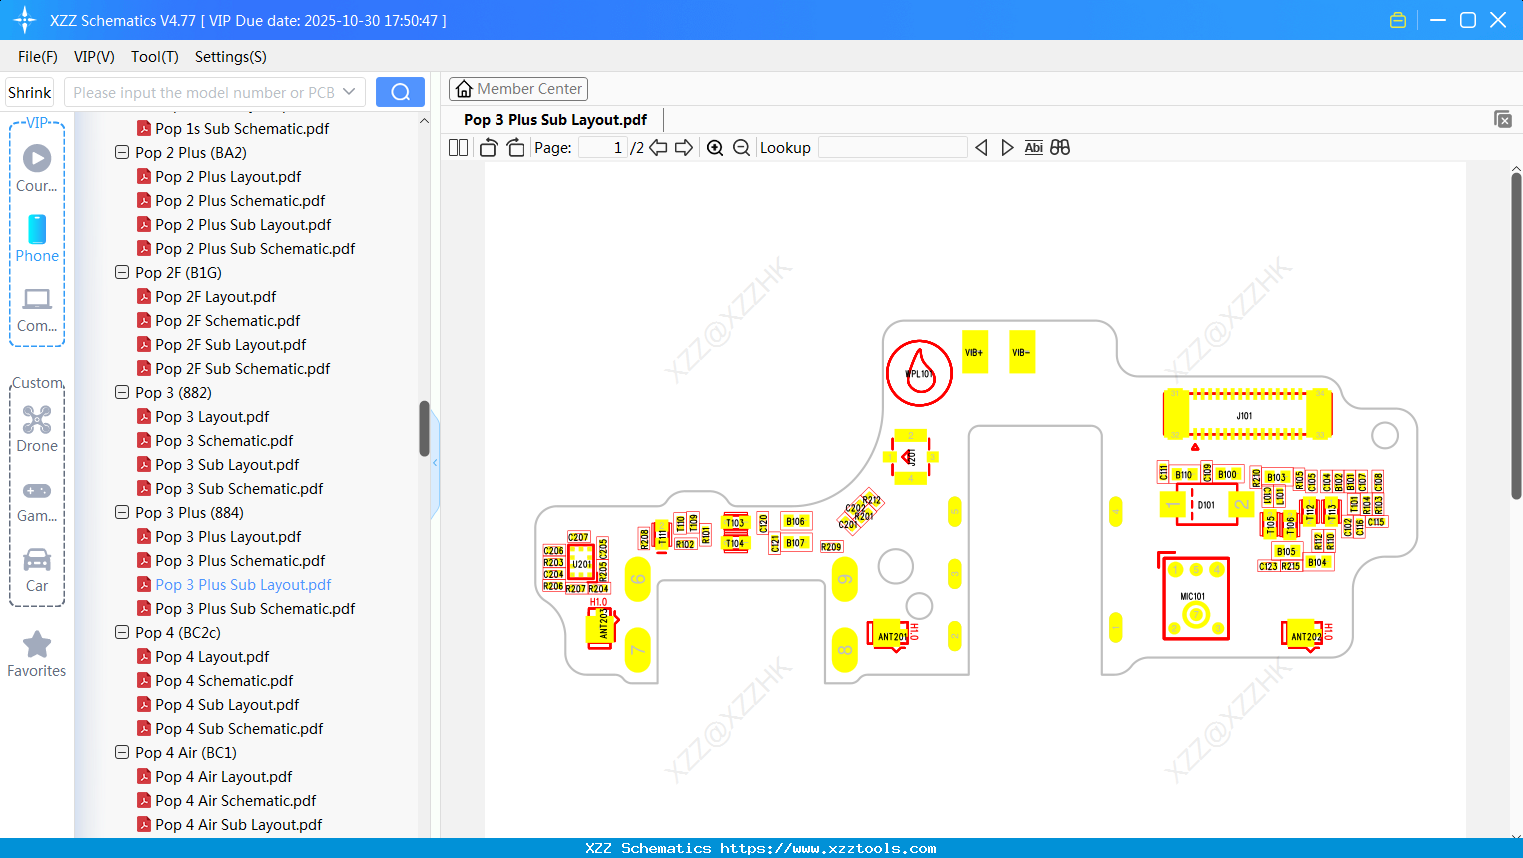Open the Drone category in the sidebar
The image size is (1523, 858).
pos(37,429)
